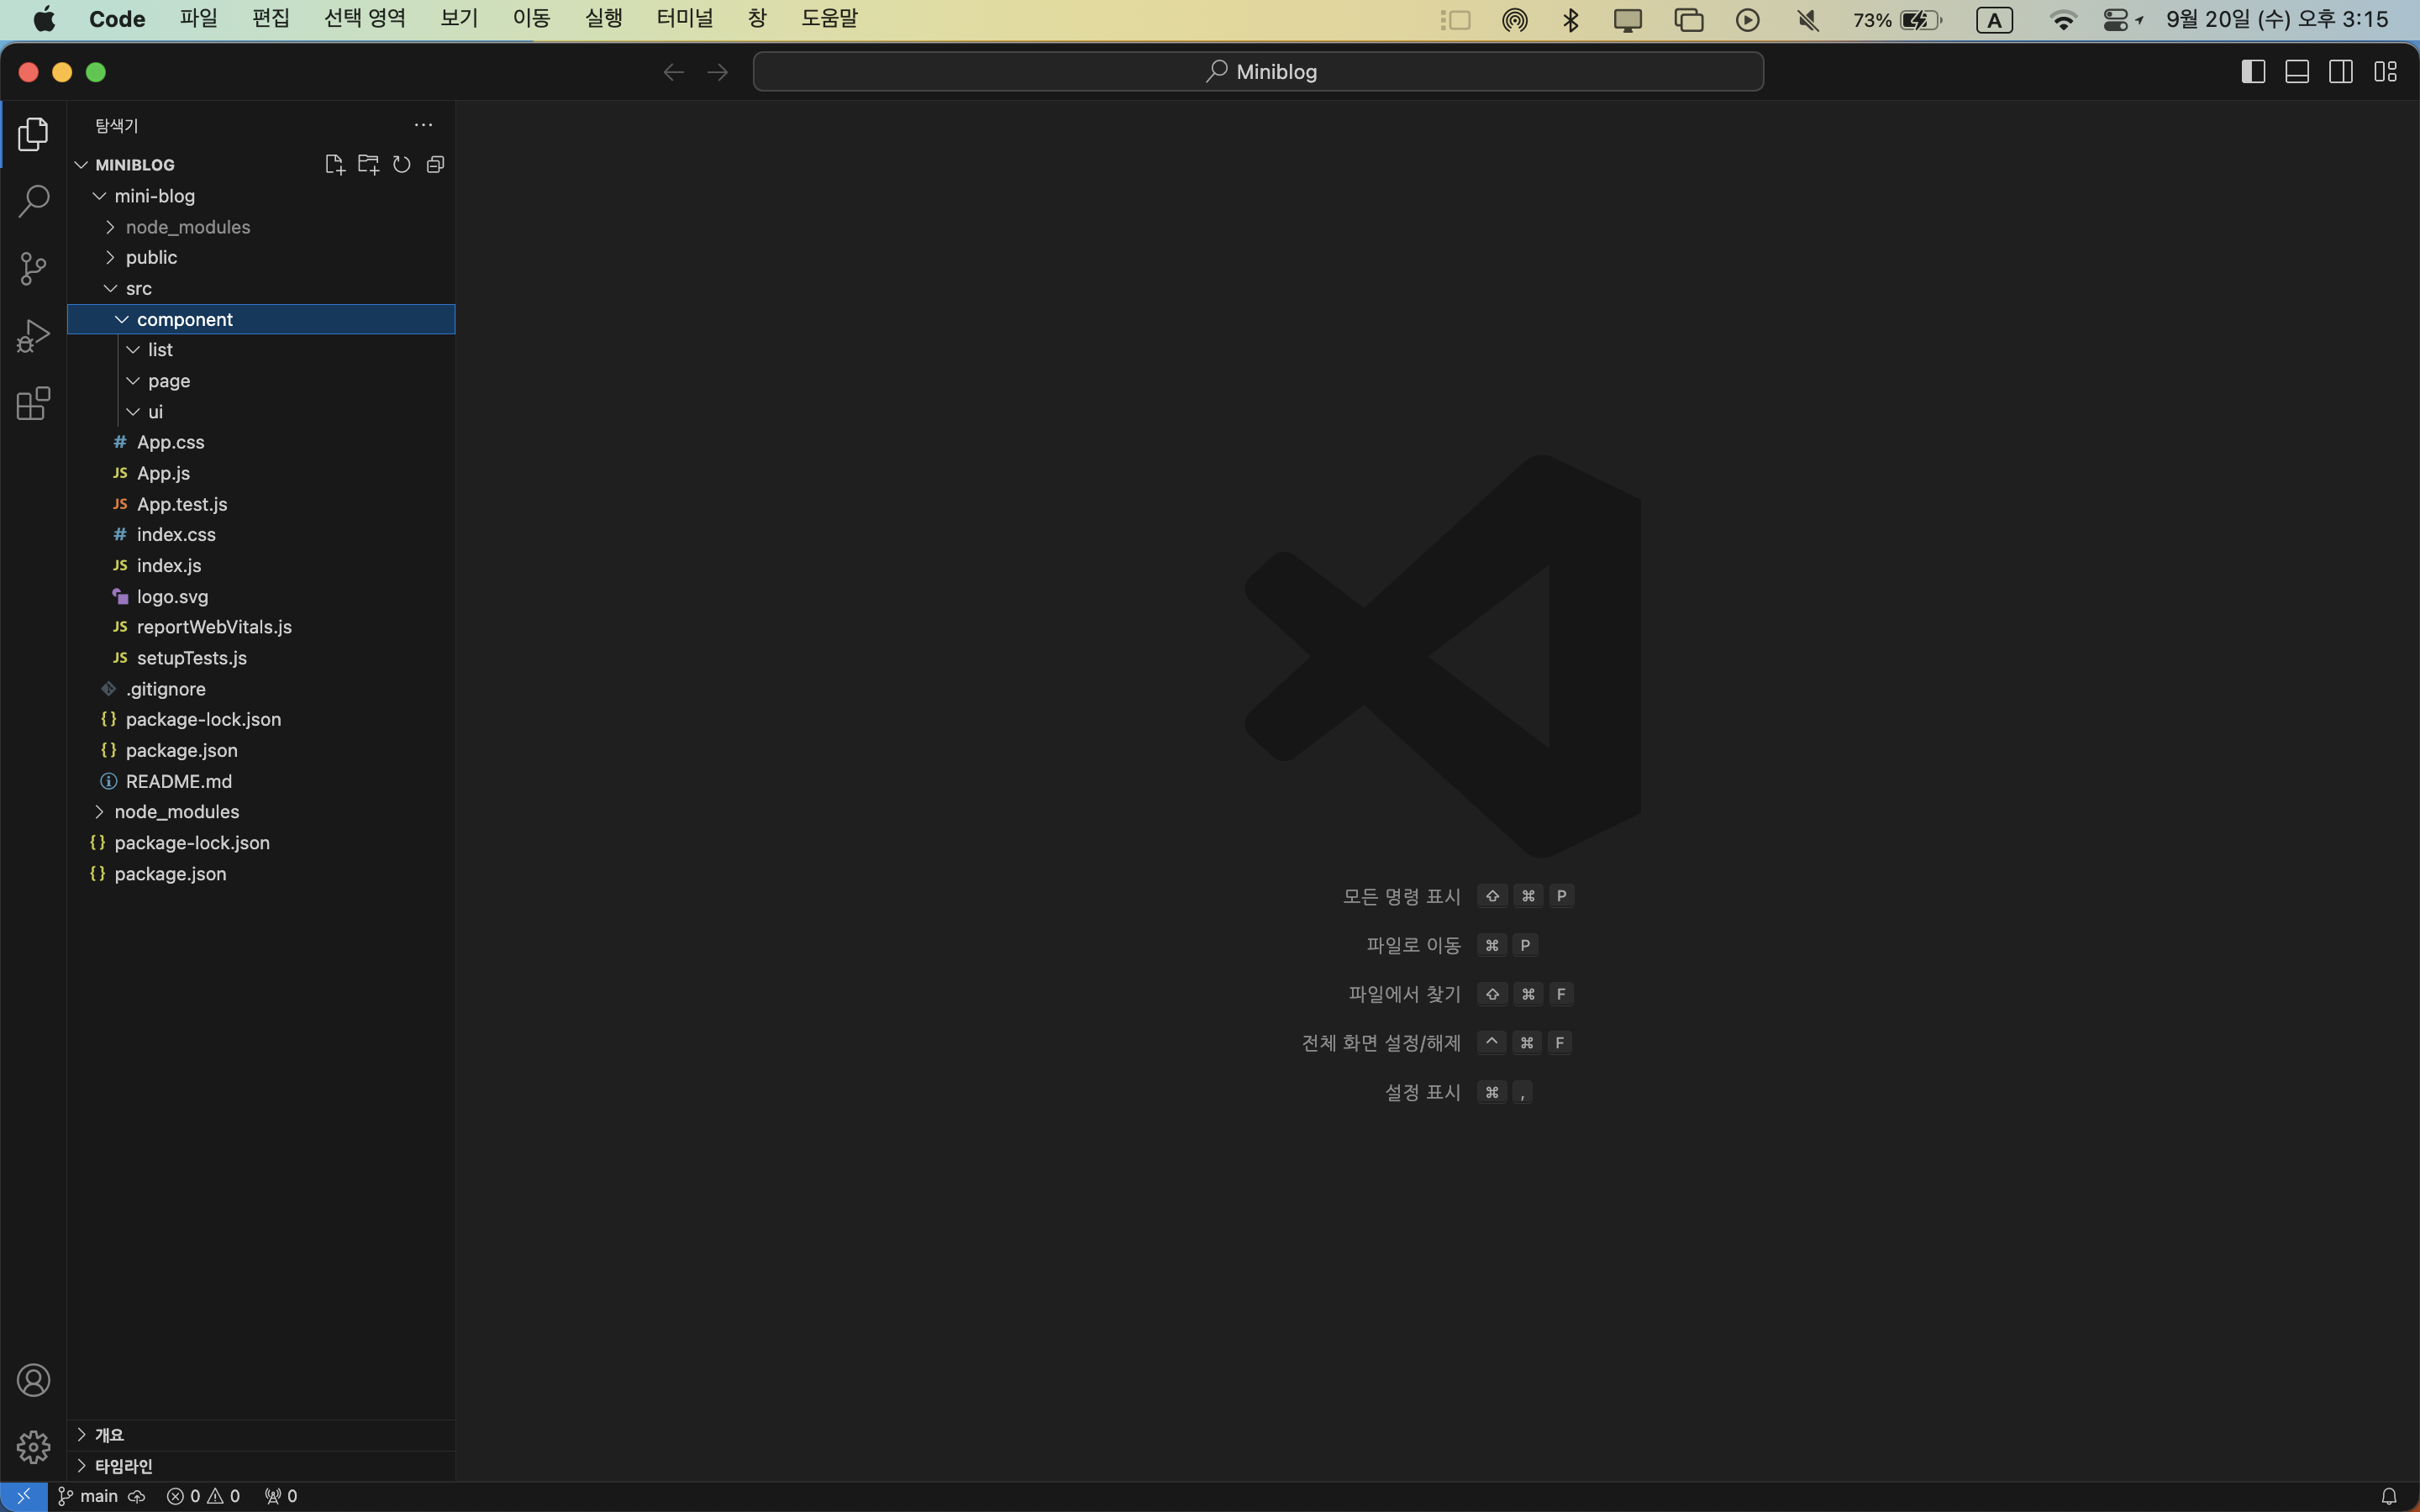
Task: Refresh the explorer file tree
Action: [x=402, y=165]
